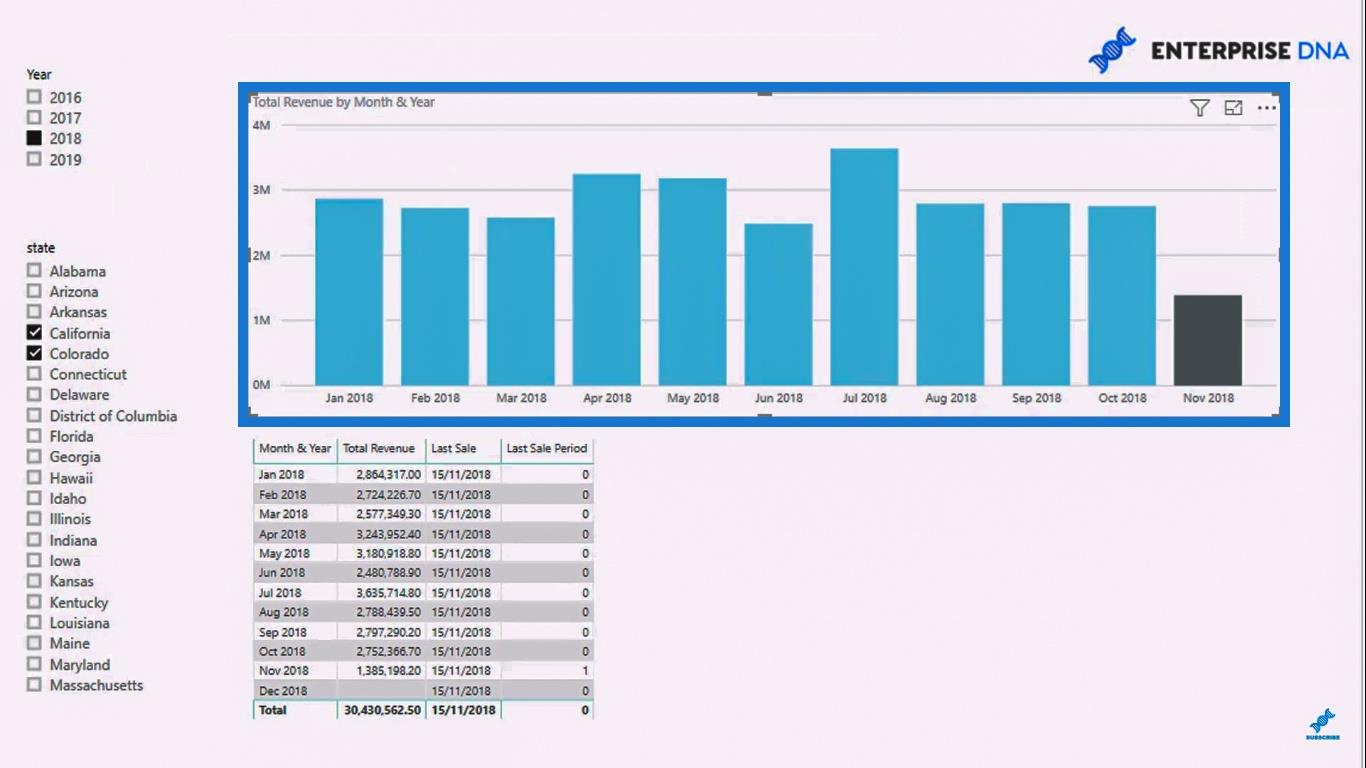Check the Louisiana checkbox
This screenshot has height=768, width=1366.
click(35, 622)
